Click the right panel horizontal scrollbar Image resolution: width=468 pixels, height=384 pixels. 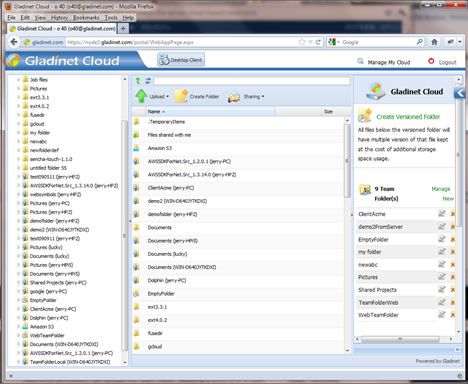400,339
